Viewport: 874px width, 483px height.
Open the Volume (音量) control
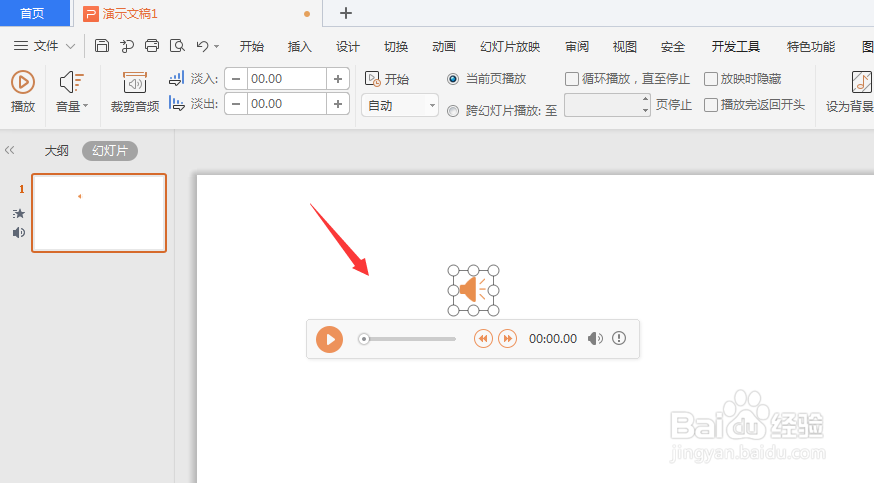(72, 92)
